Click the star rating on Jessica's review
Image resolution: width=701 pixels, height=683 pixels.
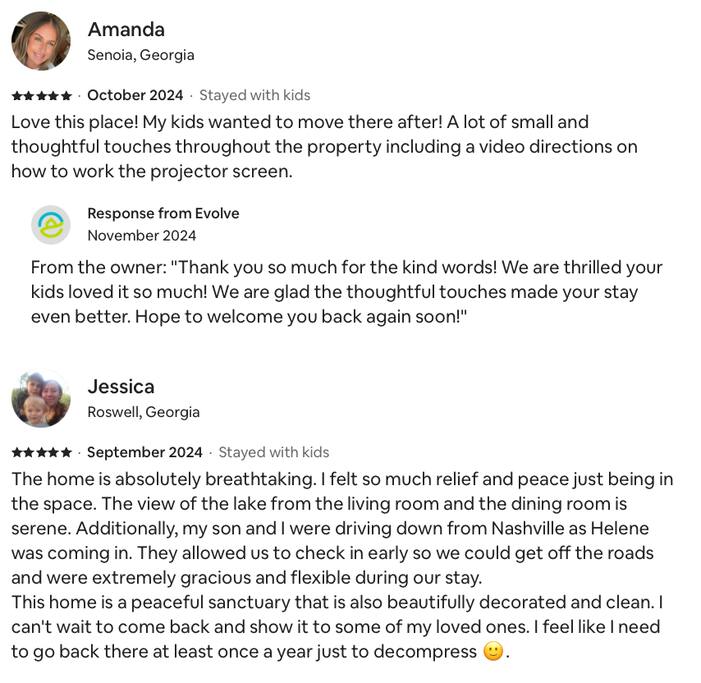pos(41,453)
